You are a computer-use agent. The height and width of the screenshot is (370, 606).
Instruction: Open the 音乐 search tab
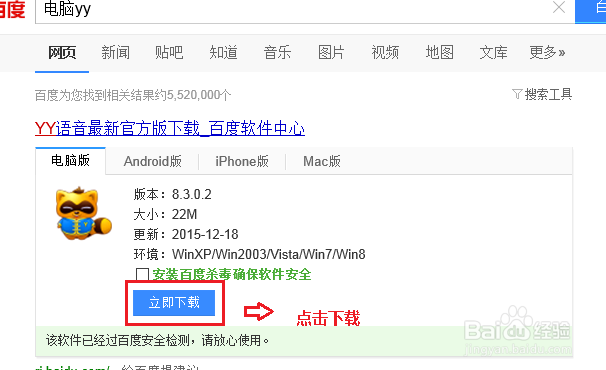point(277,53)
